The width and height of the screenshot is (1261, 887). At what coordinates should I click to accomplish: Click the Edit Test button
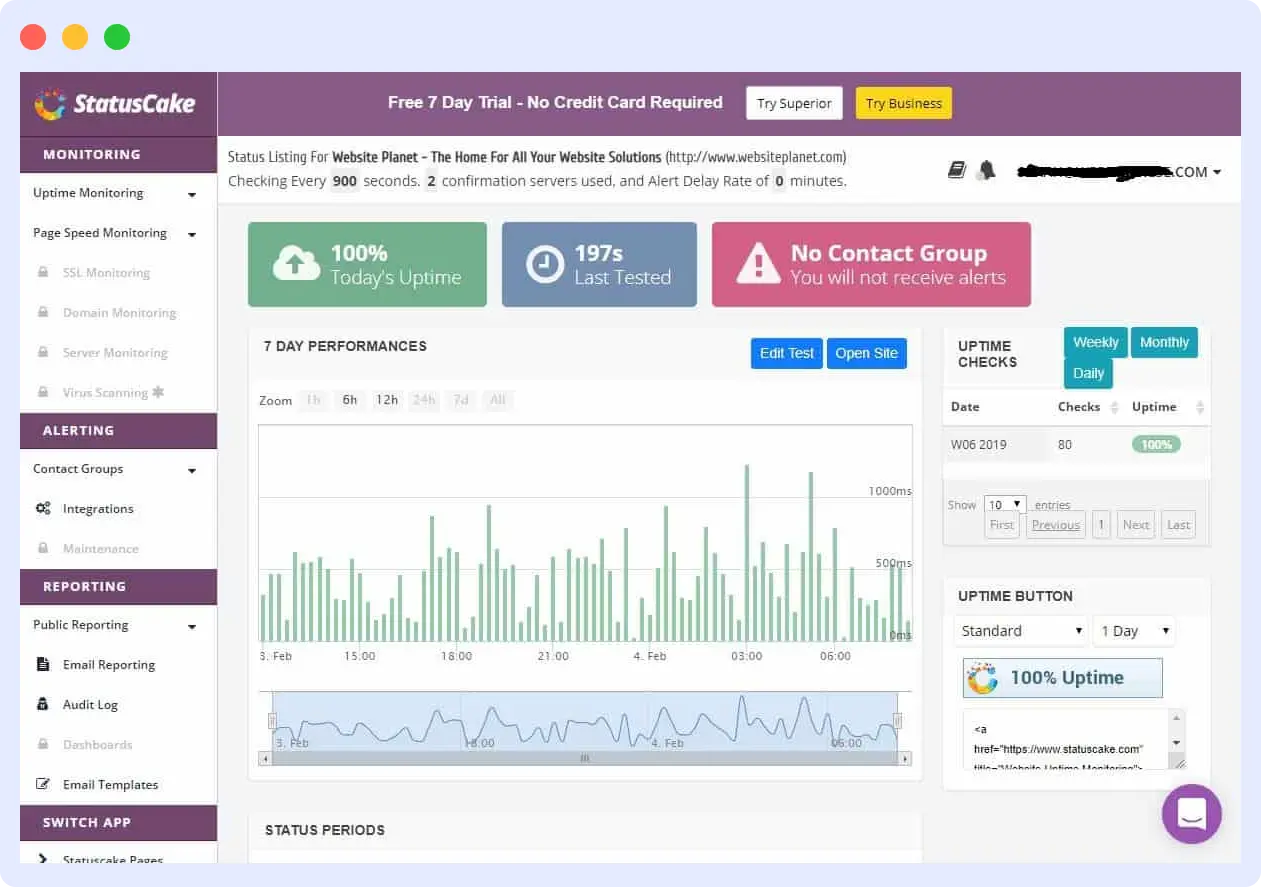point(786,353)
